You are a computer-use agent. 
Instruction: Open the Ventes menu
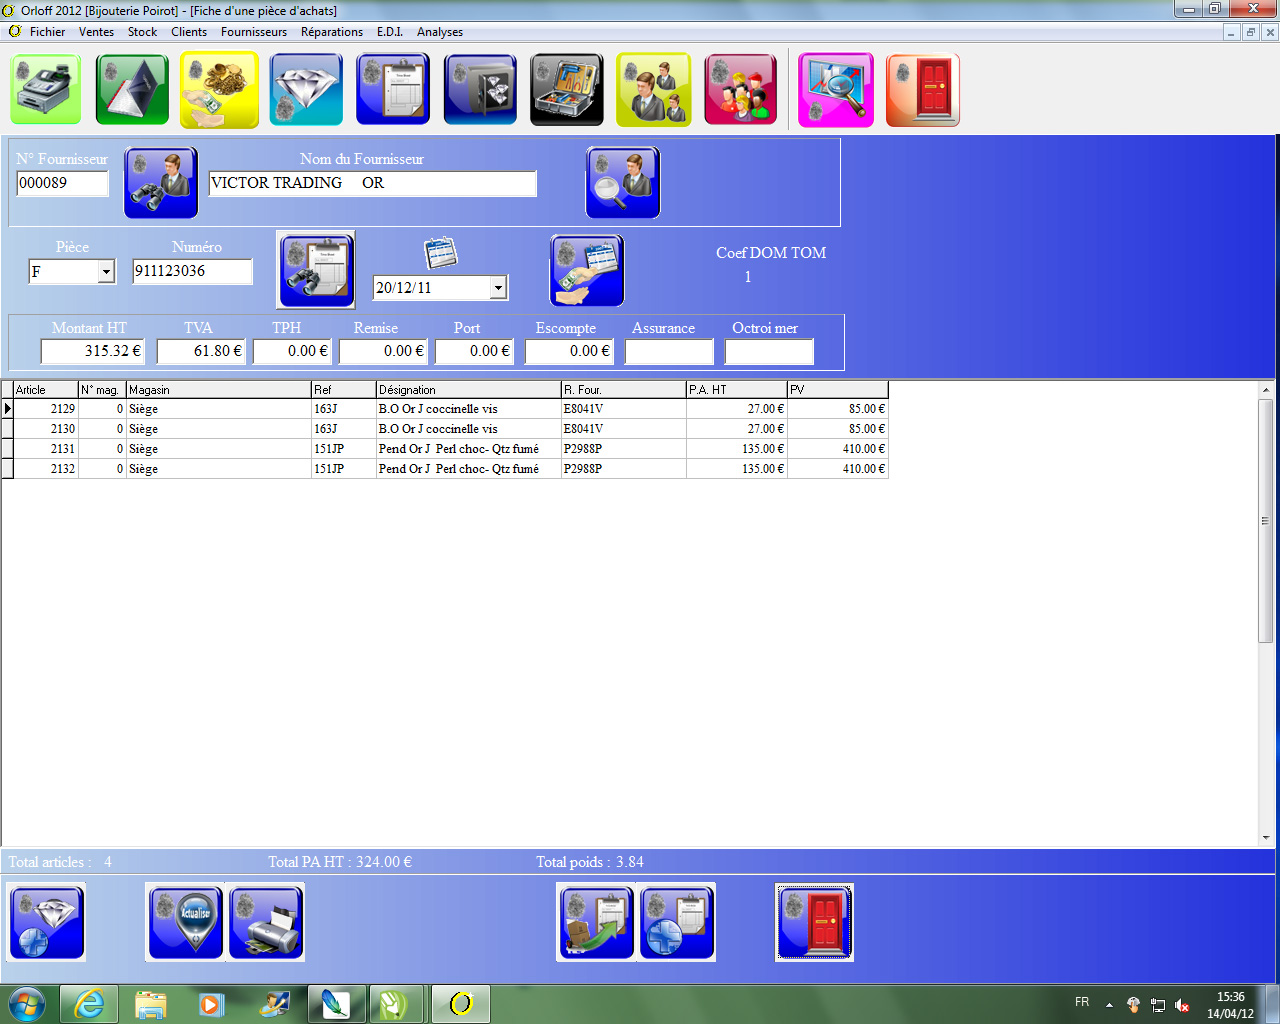click(97, 32)
